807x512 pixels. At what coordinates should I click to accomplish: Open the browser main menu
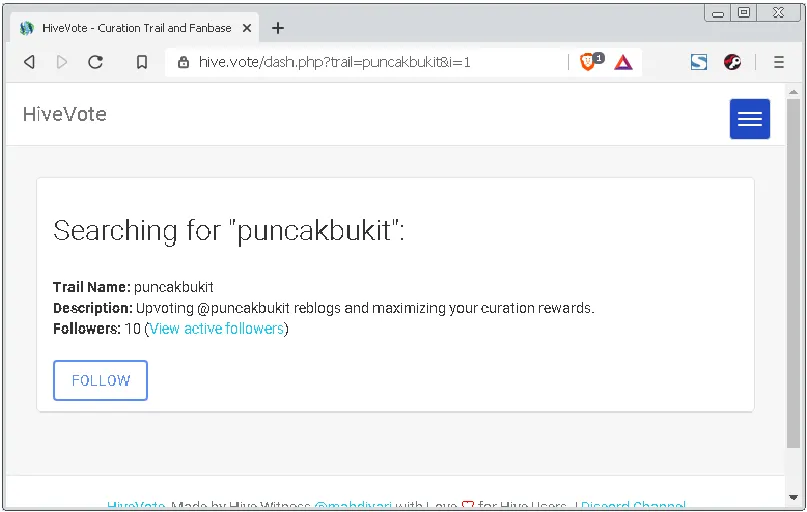[779, 62]
